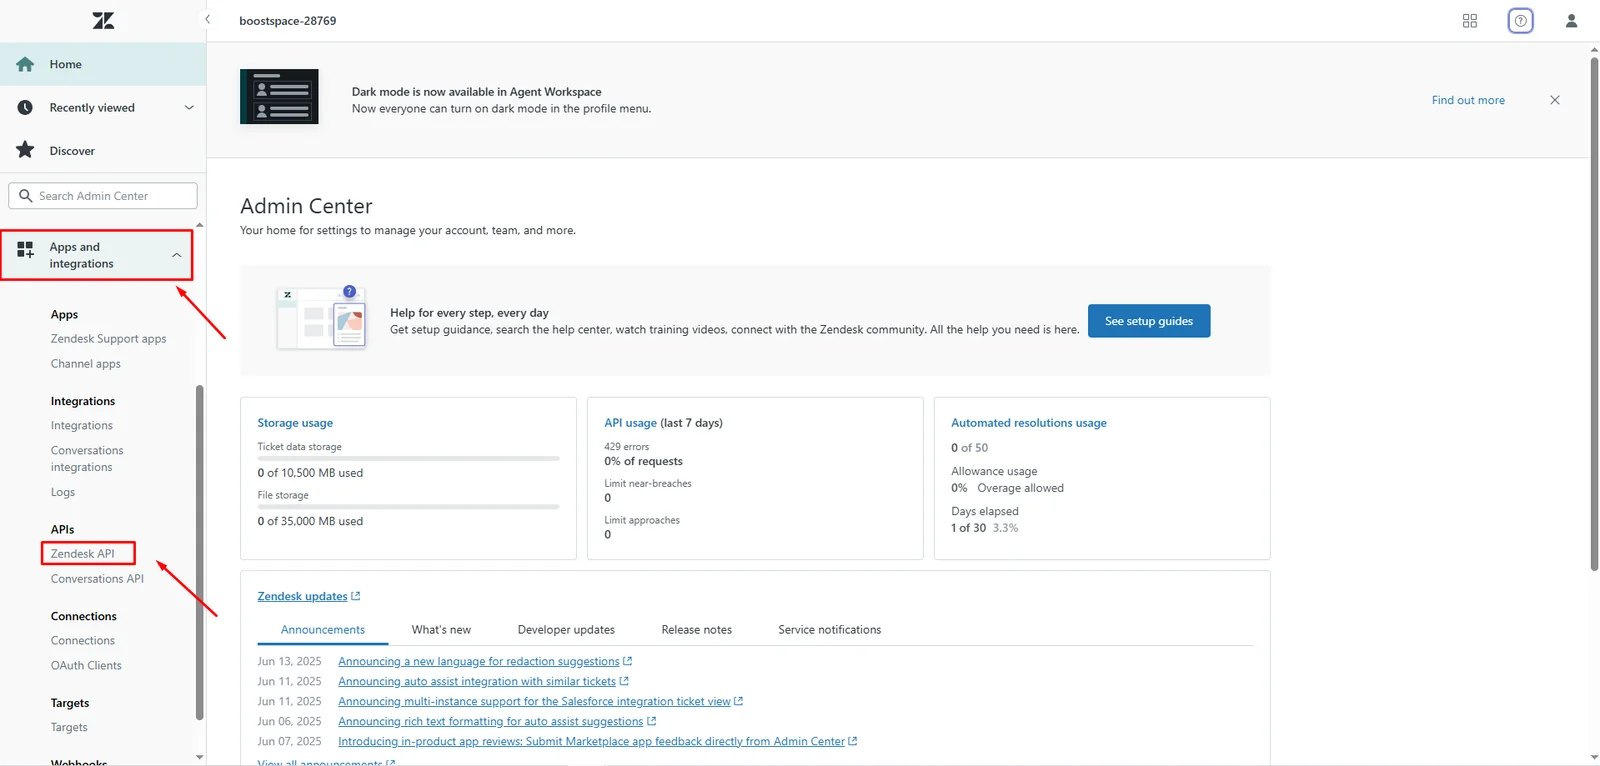Screen dimensions: 1600x766
Task: Switch to the Developer updates tab
Action: pos(566,630)
